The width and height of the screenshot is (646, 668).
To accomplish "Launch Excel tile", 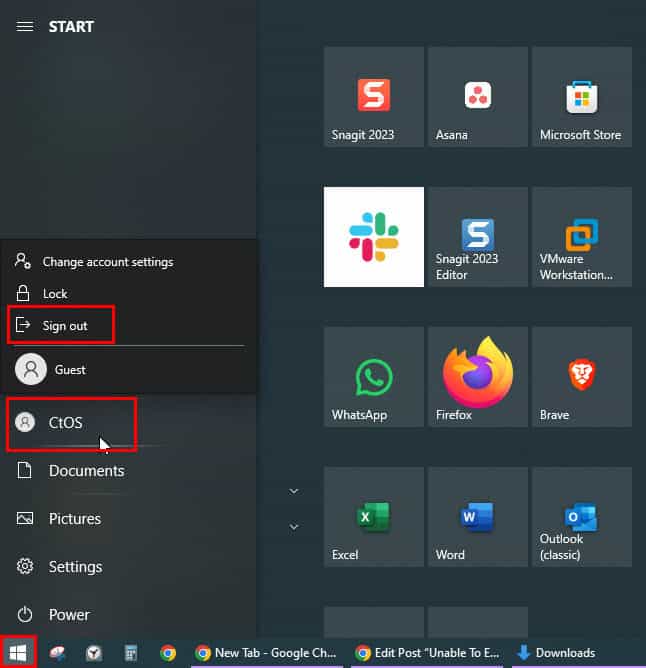I will click(374, 517).
